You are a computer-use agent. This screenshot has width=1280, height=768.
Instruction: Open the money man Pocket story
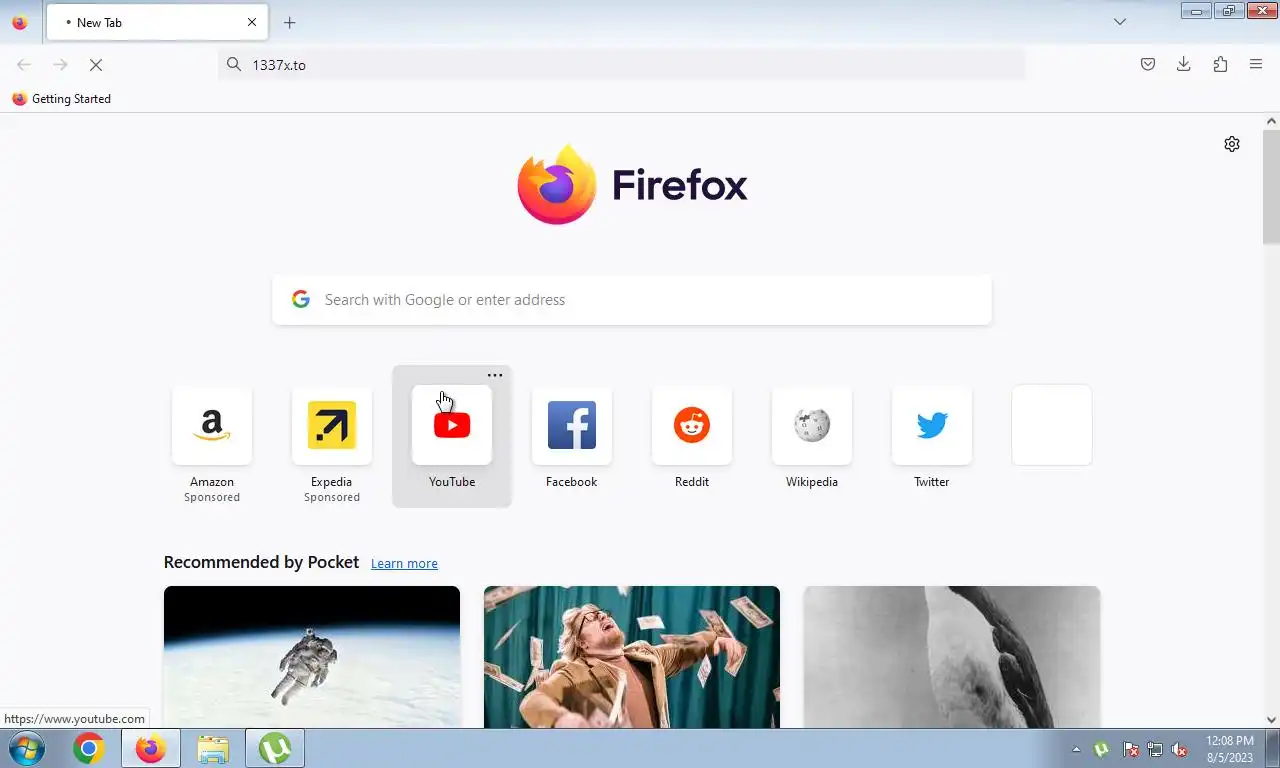[x=632, y=657]
